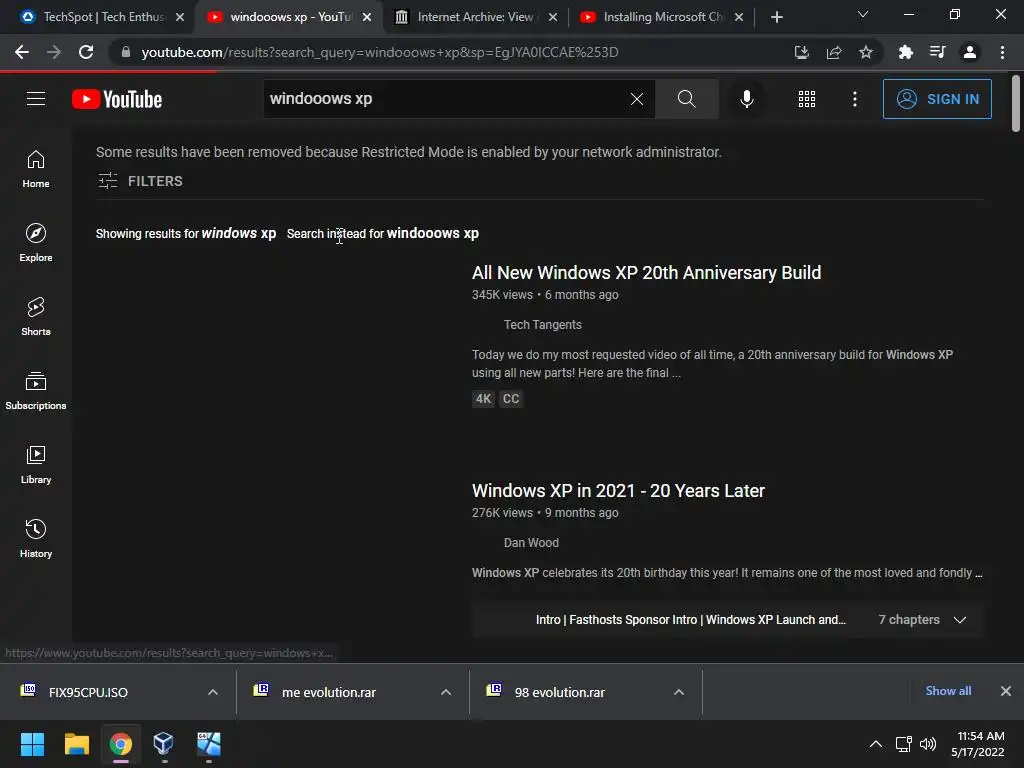Go forward with the browser forward arrow

point(54,52)
